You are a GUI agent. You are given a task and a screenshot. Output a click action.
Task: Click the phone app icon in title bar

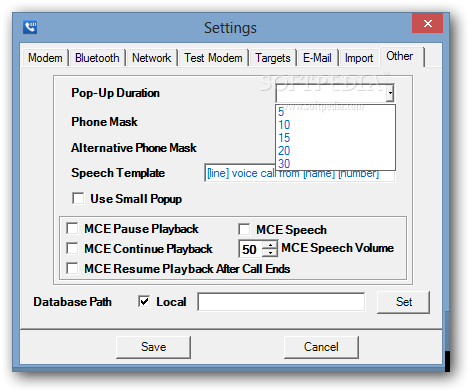click(30, 27)
